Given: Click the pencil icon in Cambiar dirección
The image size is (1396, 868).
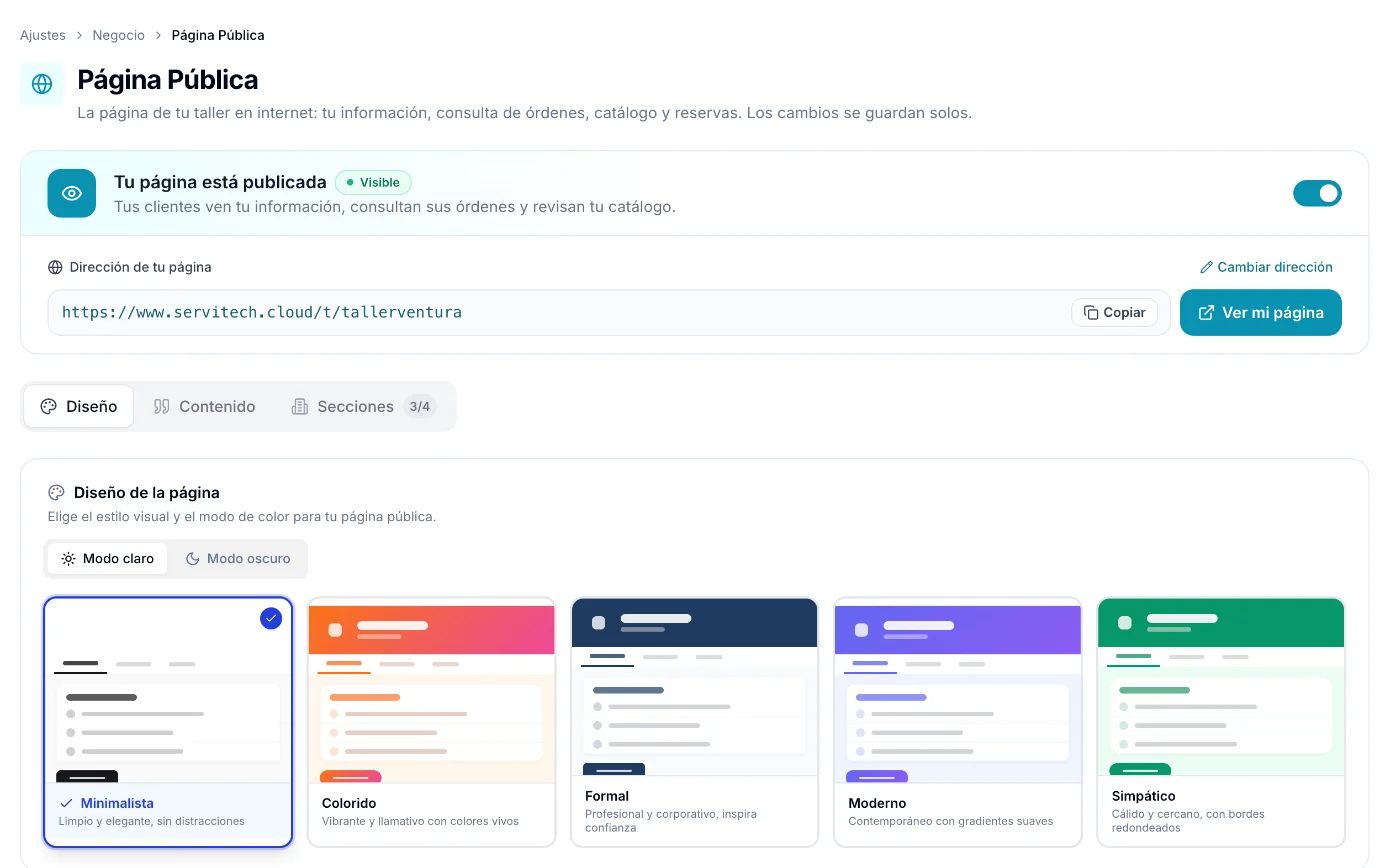Looking at the screenshot, I should 1206,267.
